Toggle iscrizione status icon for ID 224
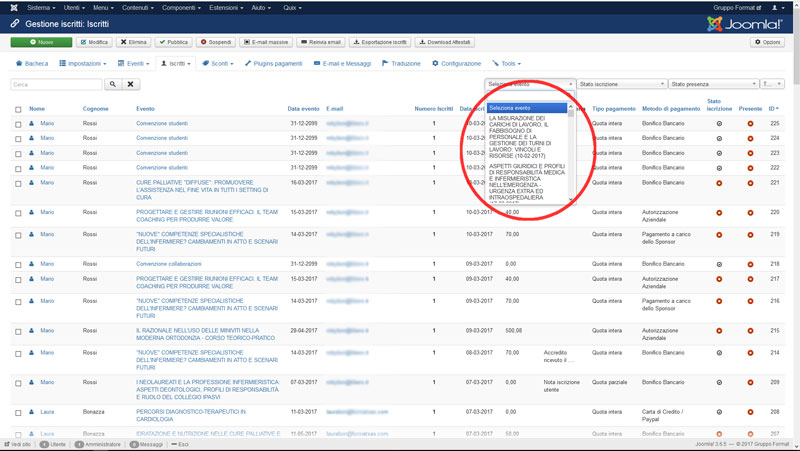 [719, 138]
